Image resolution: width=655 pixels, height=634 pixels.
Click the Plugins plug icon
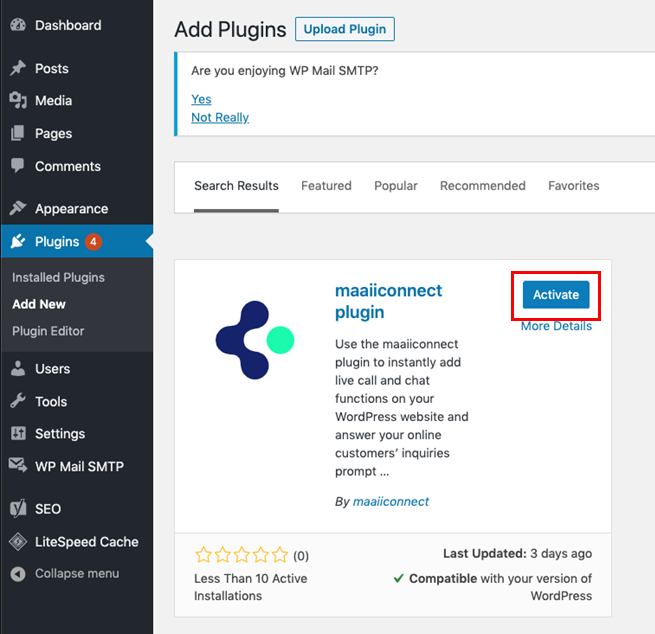tap(18, 241)
